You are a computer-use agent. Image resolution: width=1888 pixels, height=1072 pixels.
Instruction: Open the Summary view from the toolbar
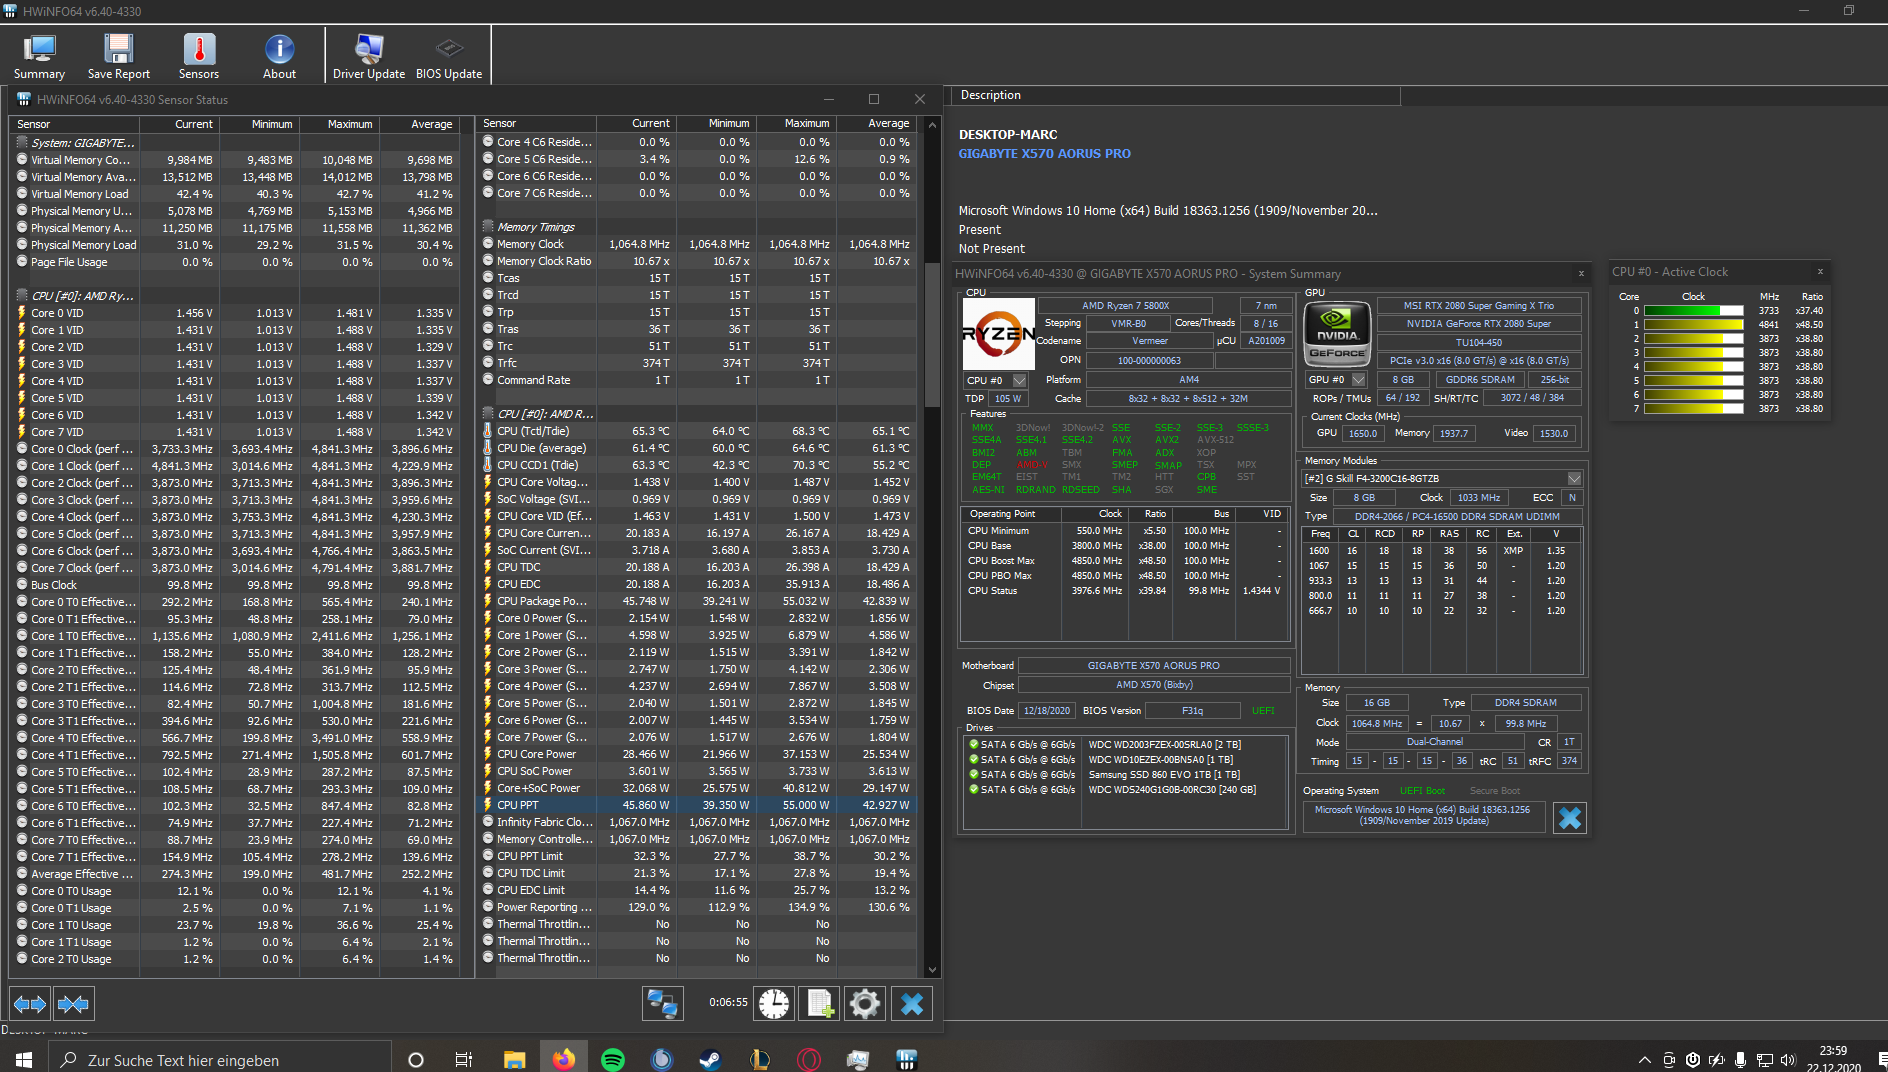pyautogui.click(x=39, y=56)
